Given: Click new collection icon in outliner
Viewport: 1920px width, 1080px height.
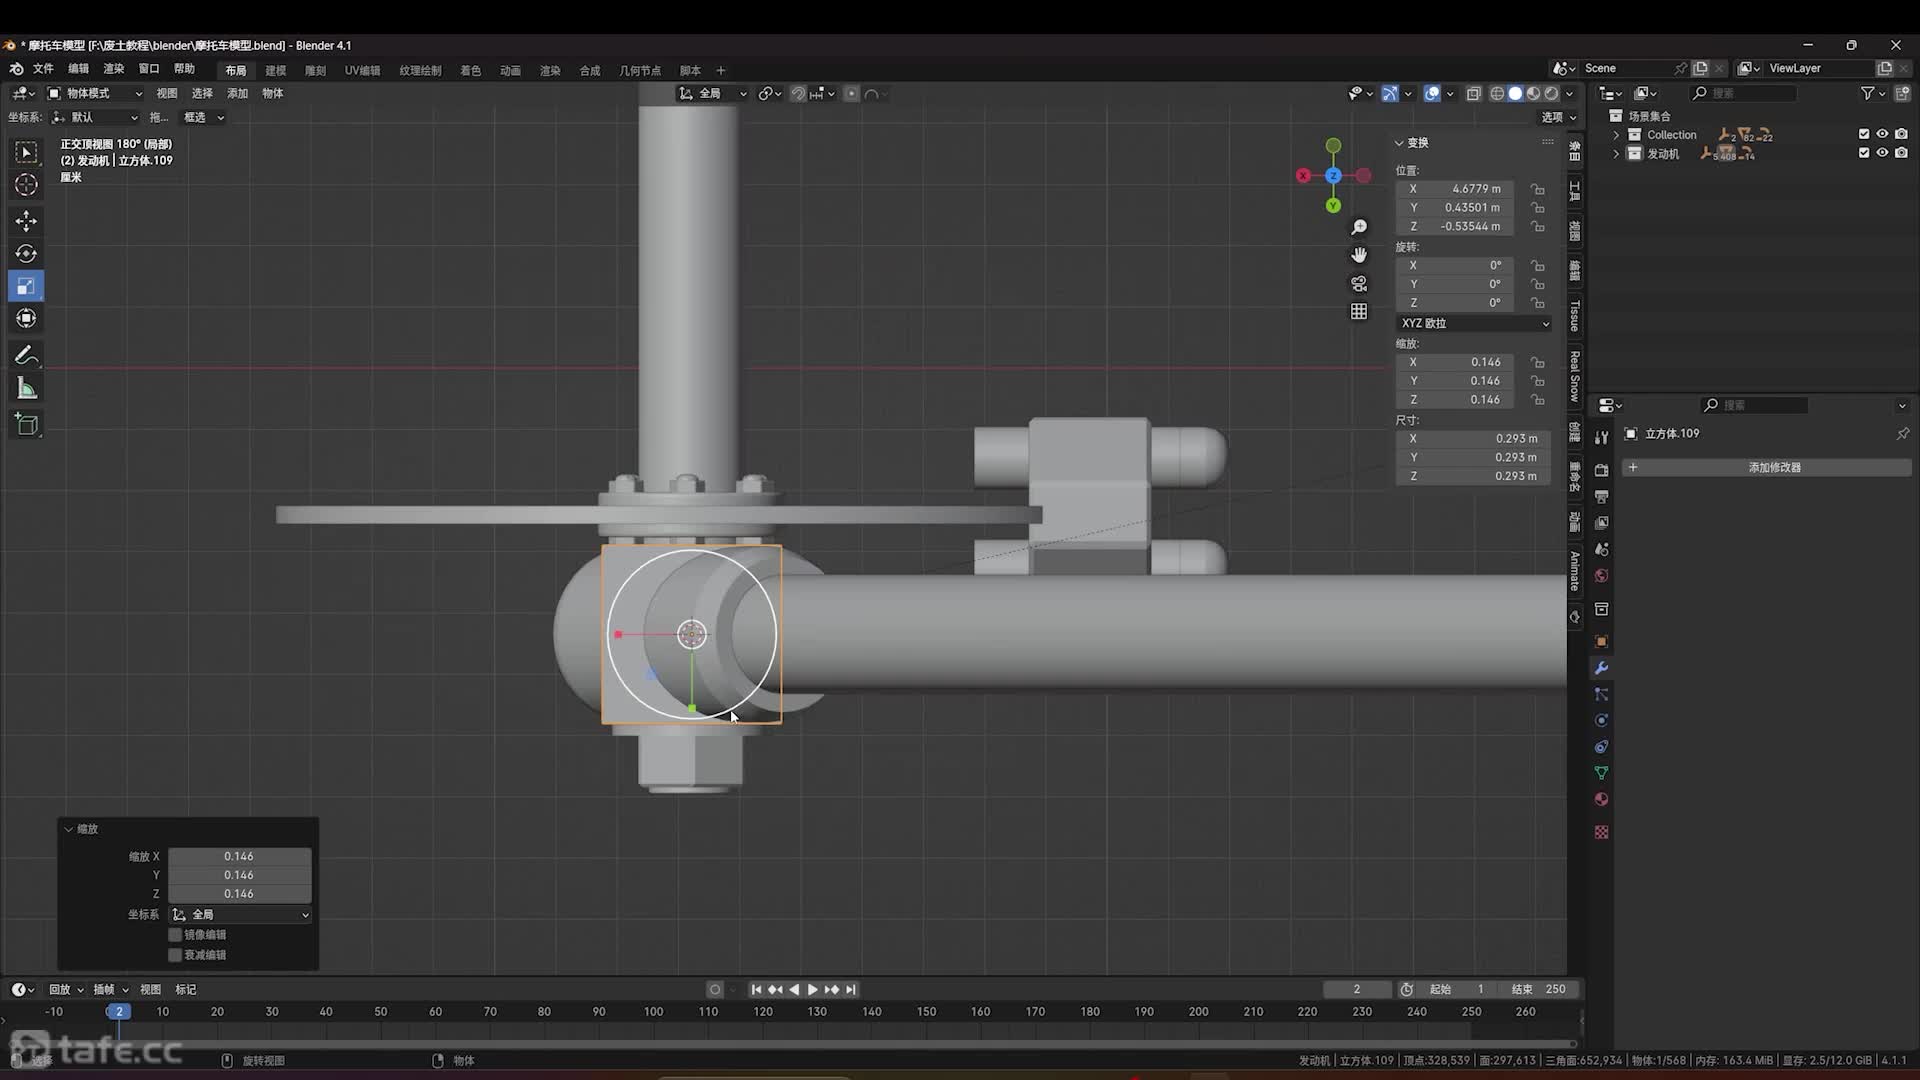Looking at the screenshot, I should (x=1902, y=93).
